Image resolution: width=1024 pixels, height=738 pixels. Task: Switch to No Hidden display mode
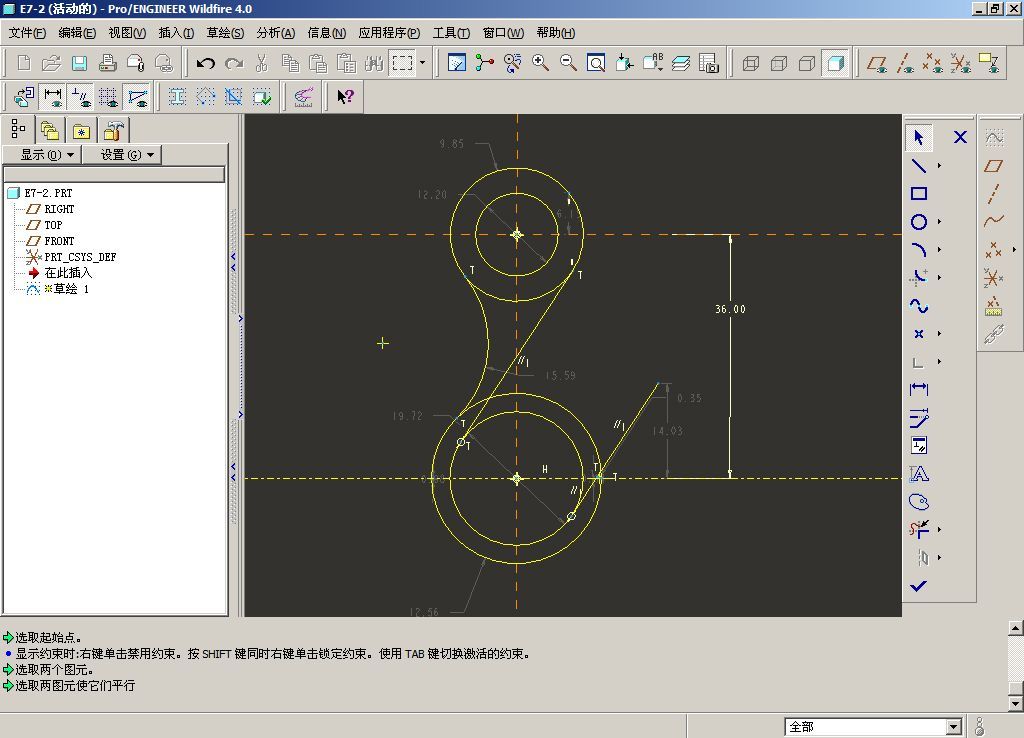coord(807,63)
